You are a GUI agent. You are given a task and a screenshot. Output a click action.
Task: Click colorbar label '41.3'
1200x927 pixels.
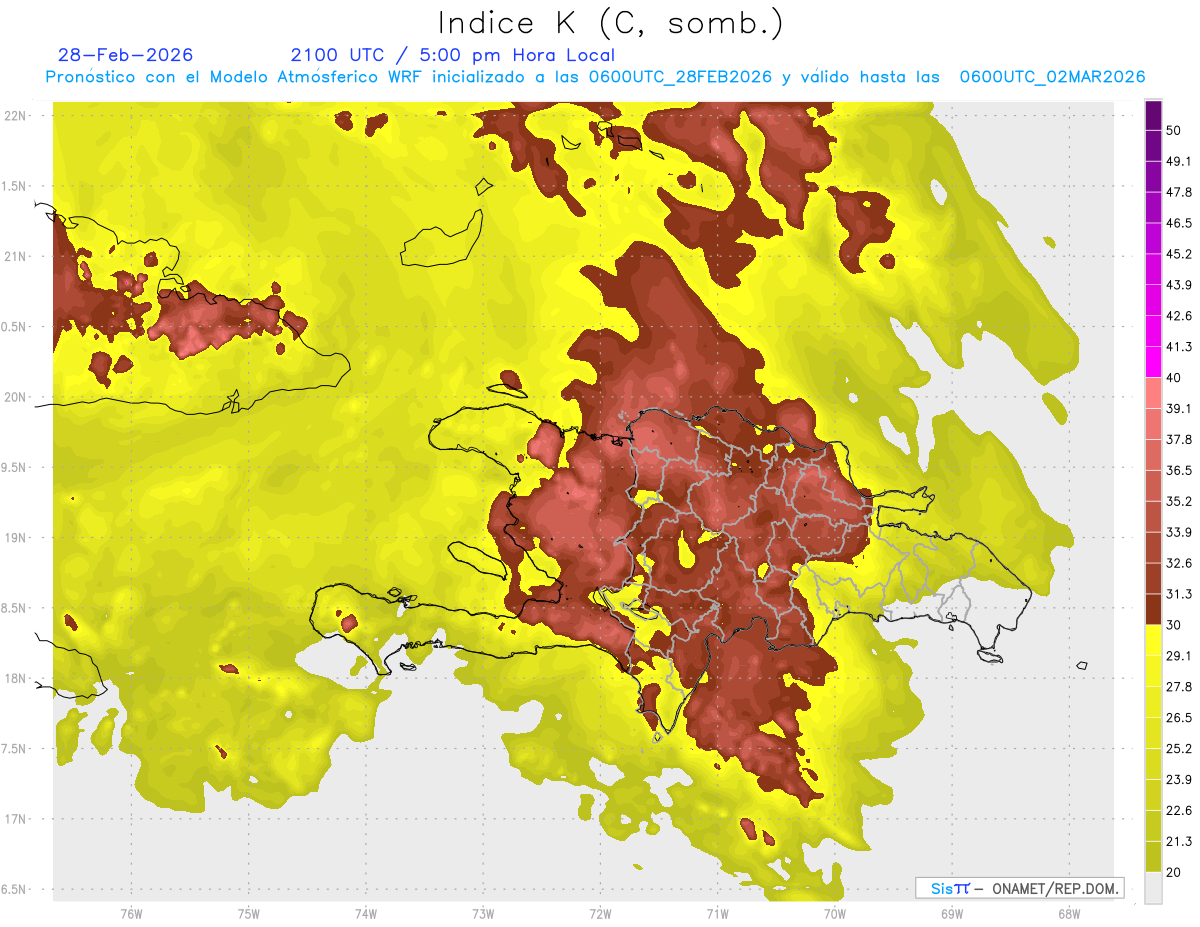point(1180,347)
